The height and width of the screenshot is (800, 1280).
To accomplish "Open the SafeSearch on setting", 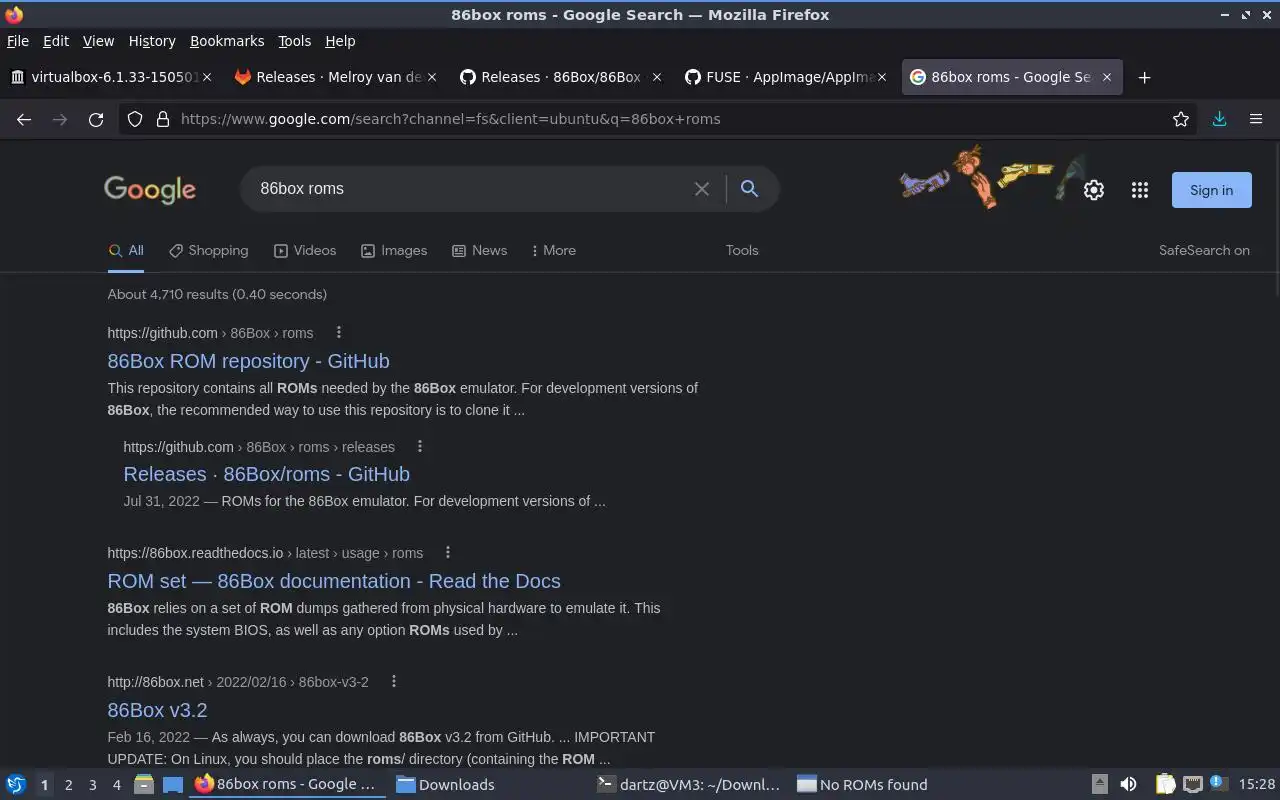I will coord(1204,250).
